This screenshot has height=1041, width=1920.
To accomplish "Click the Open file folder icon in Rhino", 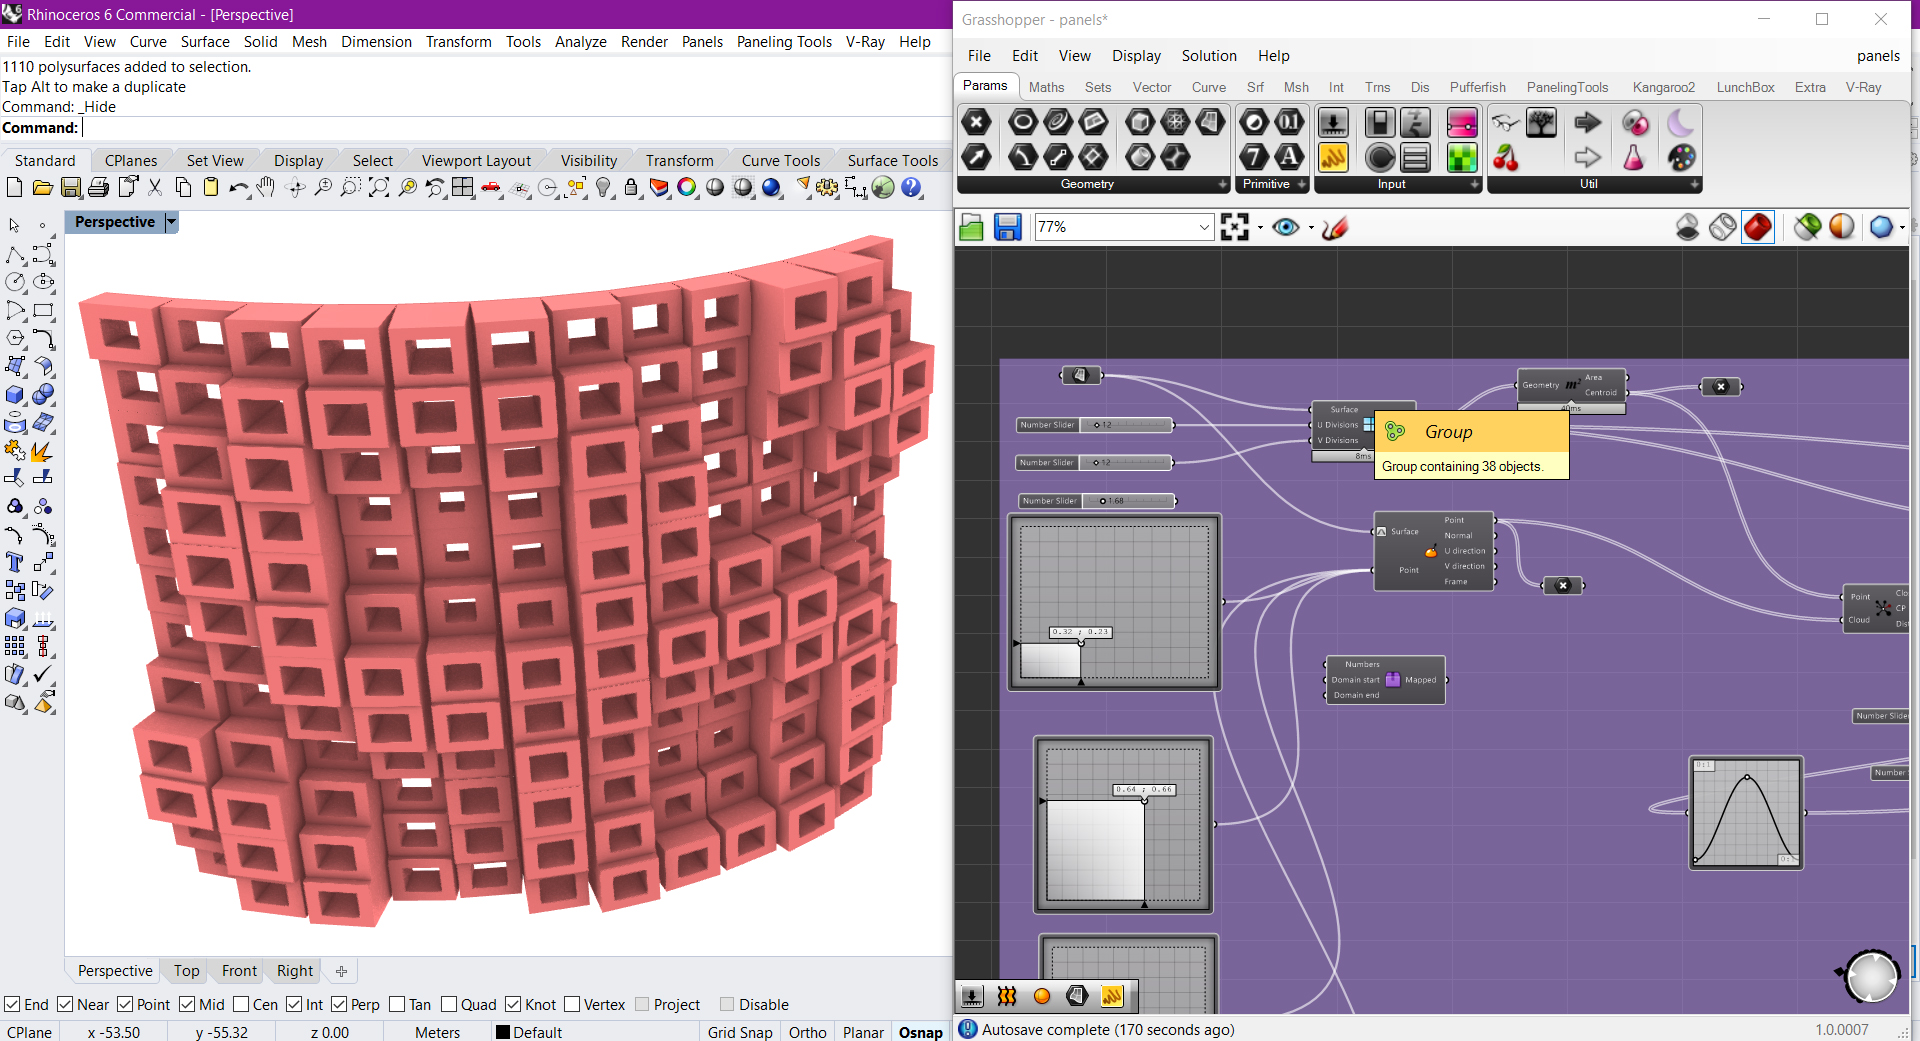I will tap(42, 188).
